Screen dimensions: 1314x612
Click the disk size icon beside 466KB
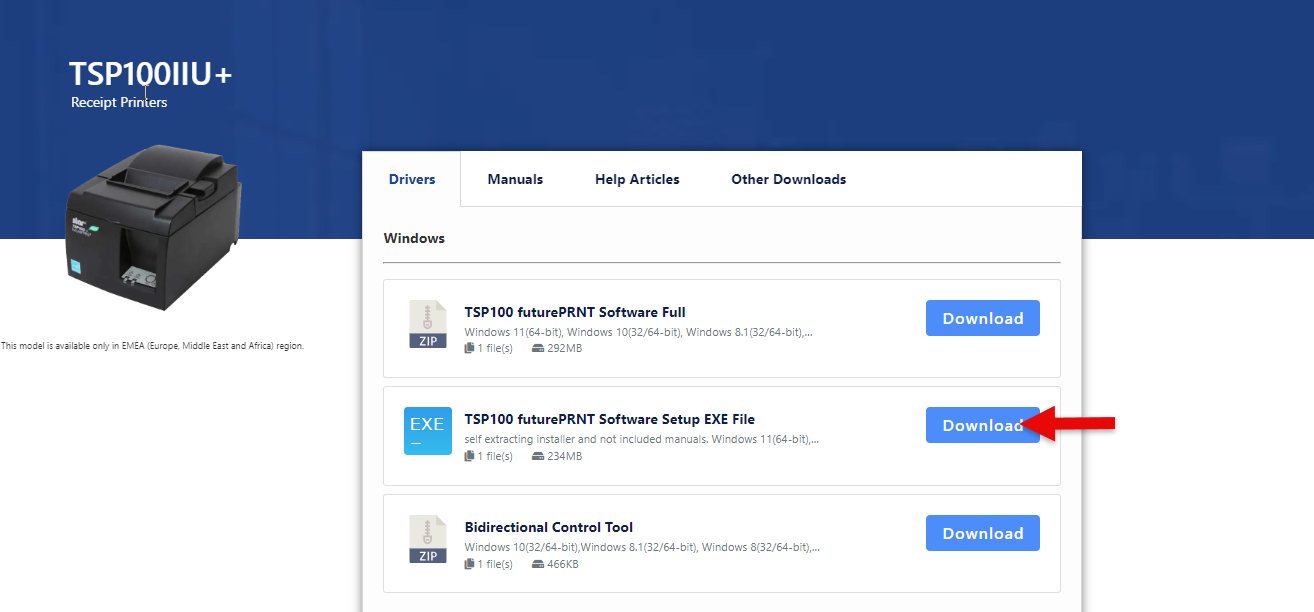click(538, 564)
